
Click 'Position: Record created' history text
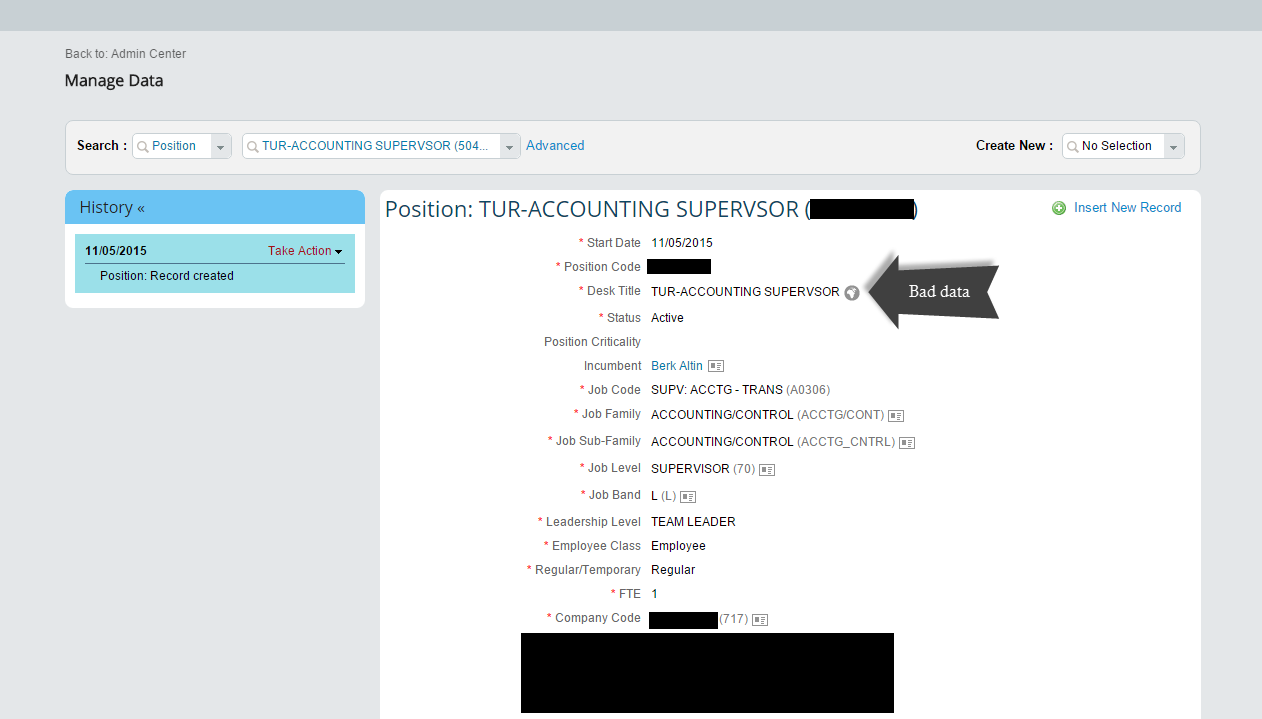point(167,276)
